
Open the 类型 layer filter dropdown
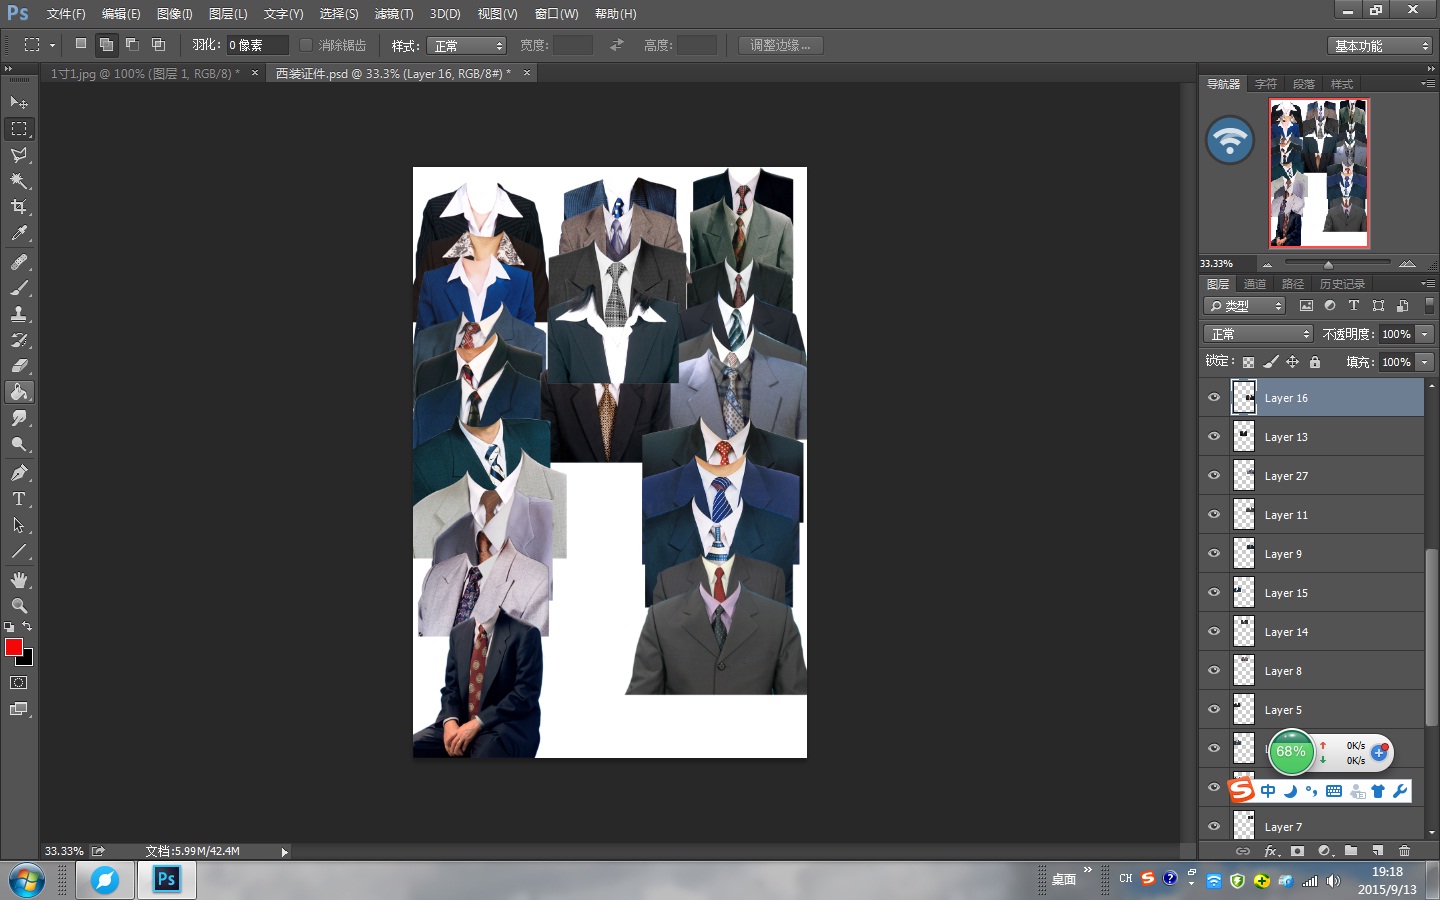pyautogui.click(x=1245, y=306)
